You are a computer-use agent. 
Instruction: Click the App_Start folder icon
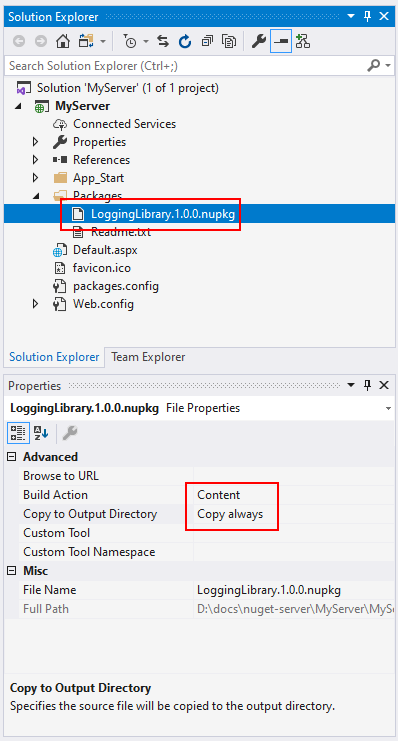tap(60, 178)
